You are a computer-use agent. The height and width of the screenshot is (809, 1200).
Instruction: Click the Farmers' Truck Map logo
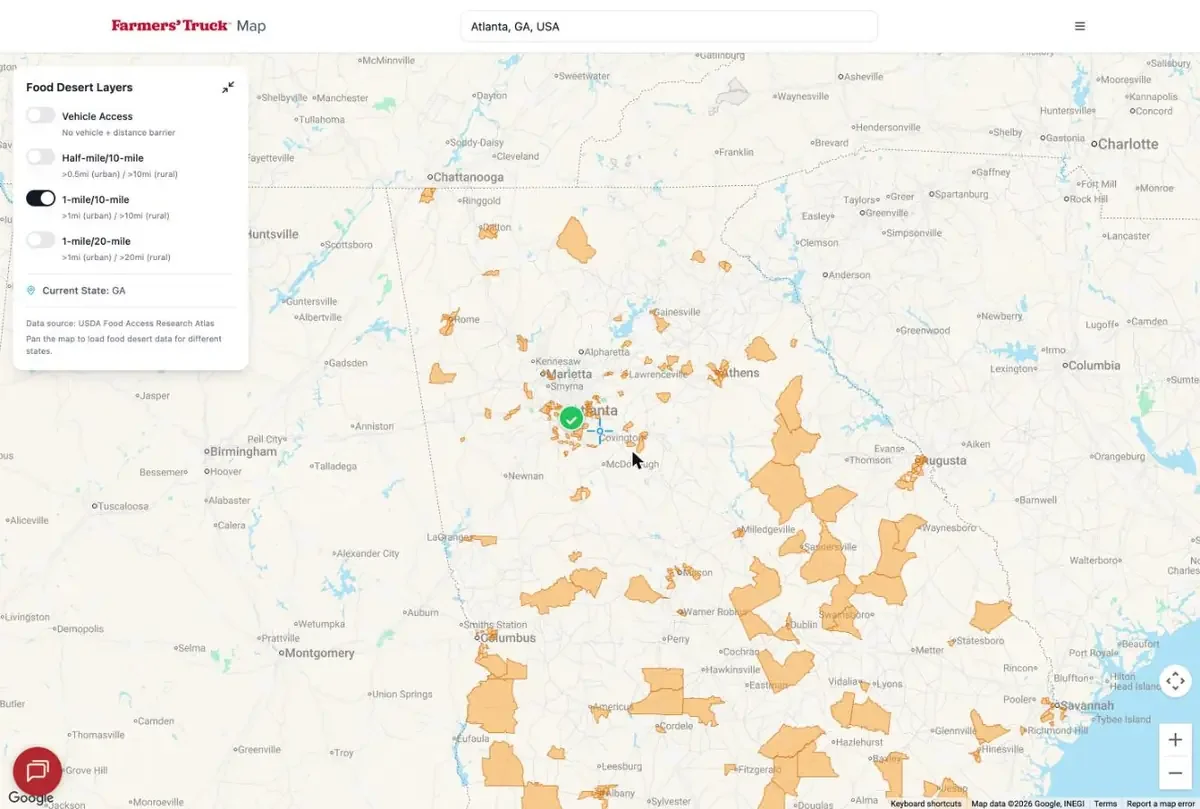pos(188,26)
